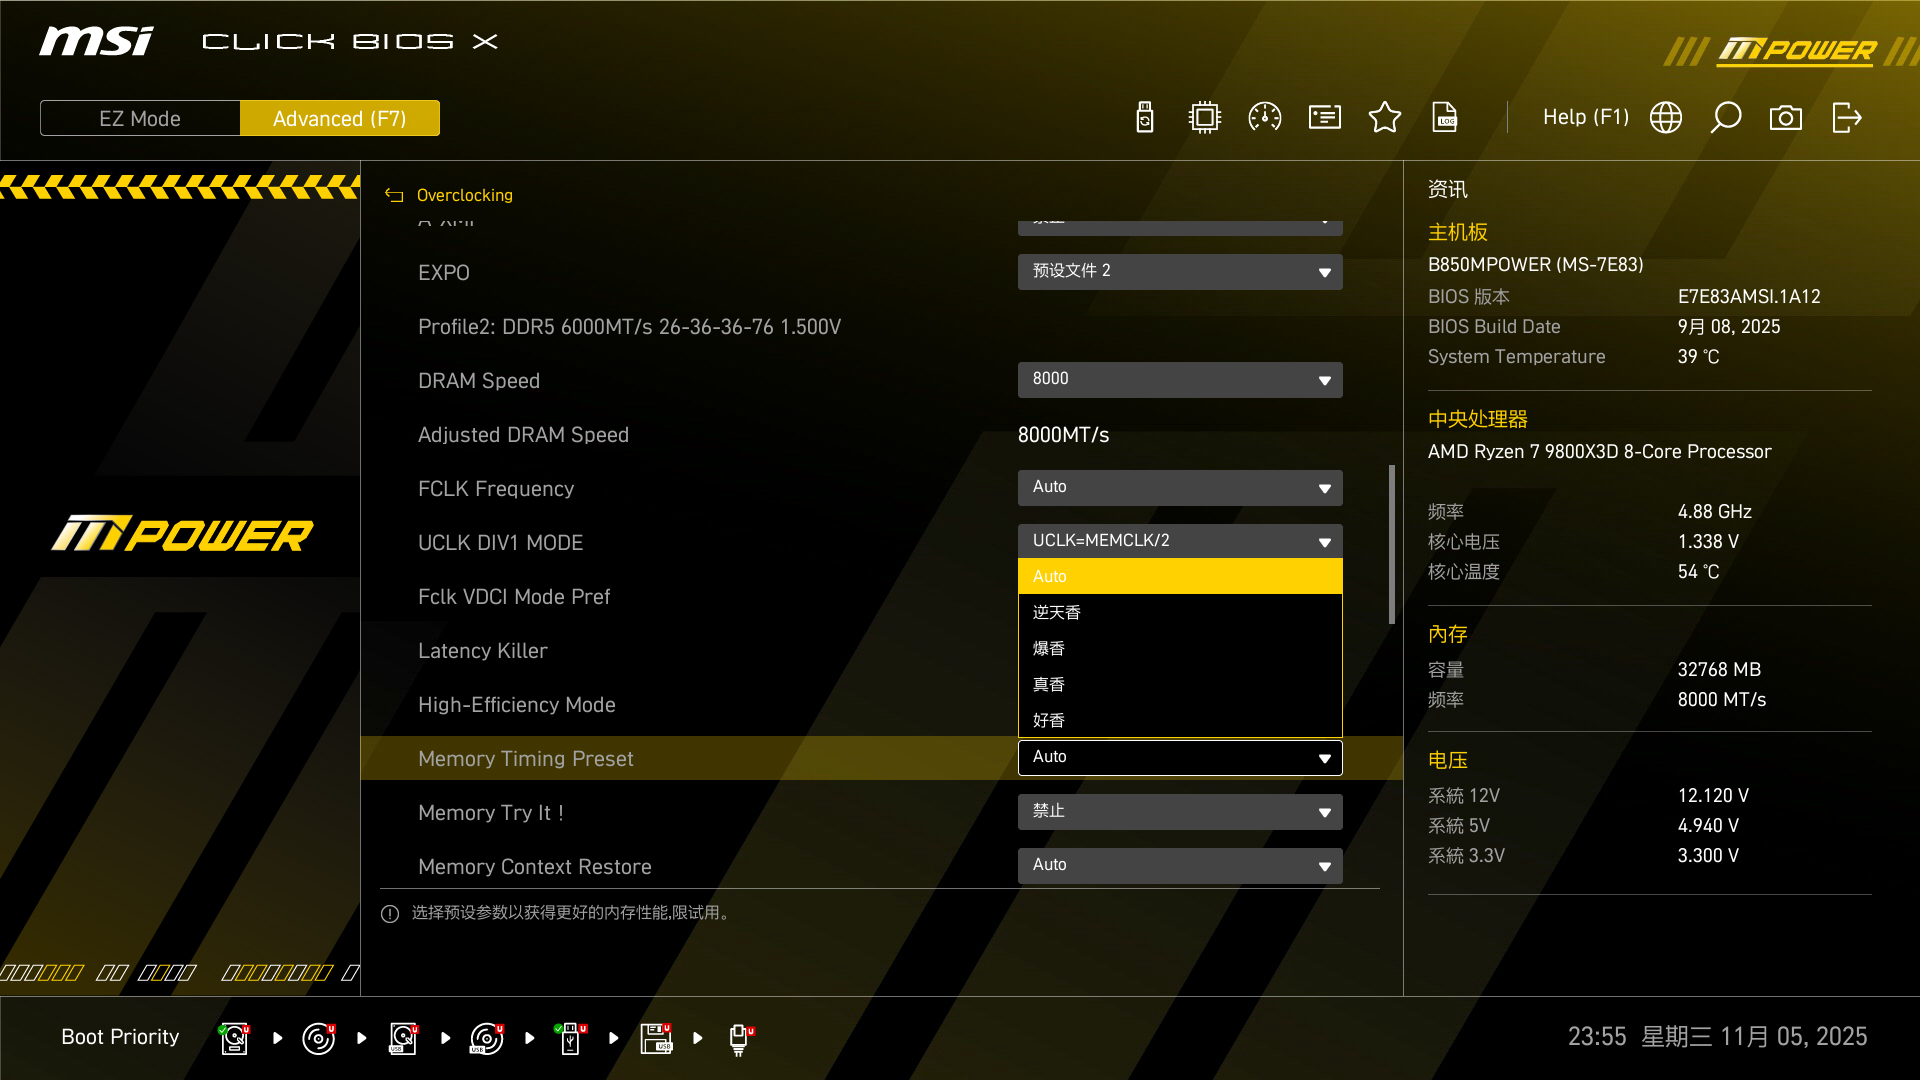Change language via the globe icon
This screenshot has height=1080, width=1920.
pyautogui.click(x=1666, y=117)
